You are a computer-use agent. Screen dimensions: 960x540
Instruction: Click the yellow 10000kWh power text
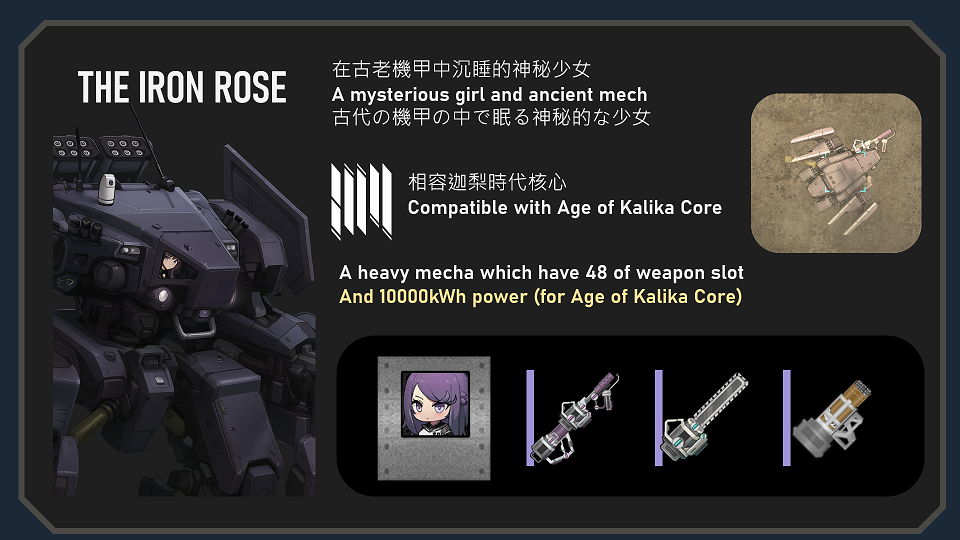point(541,297)
